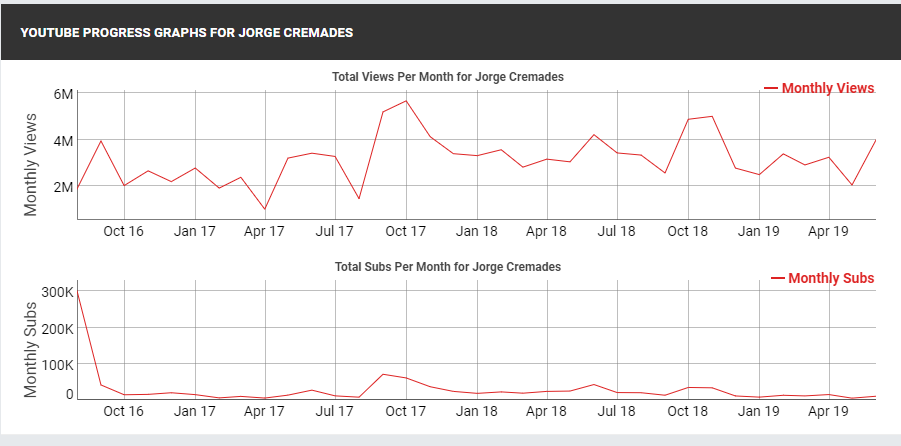Click the 'Total Subs Per Month' chart title
Viewport: 901px width, 446px height.
(x=446, y=267)
